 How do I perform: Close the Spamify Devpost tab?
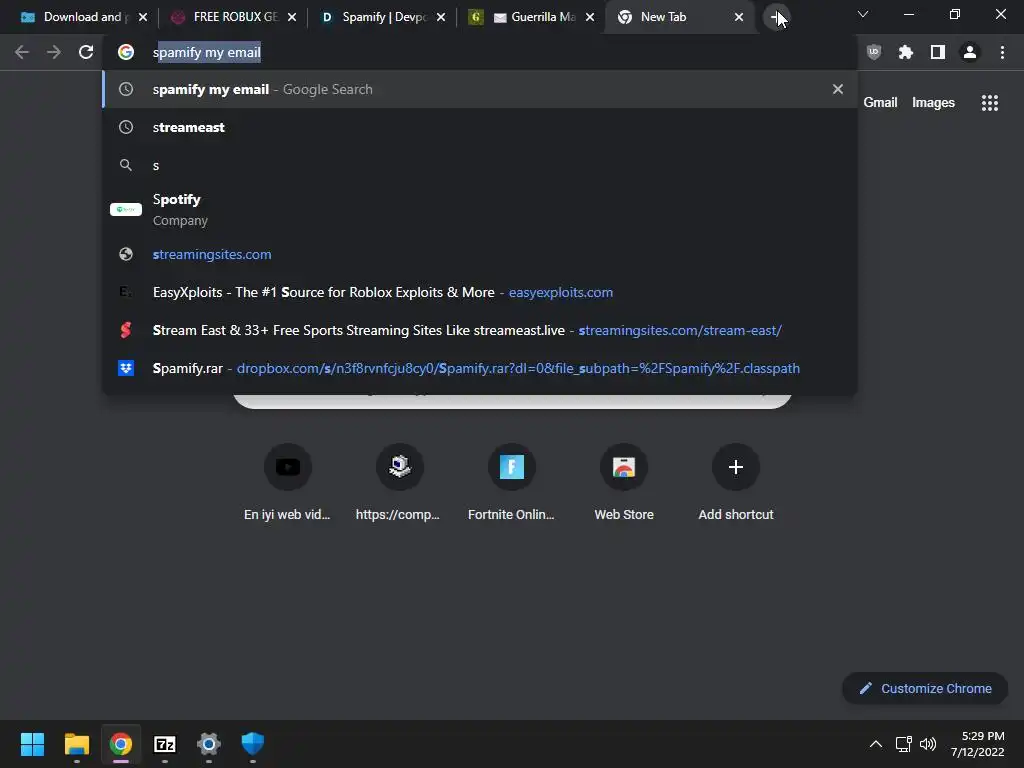pyautogui.click(x=441, y=17)
